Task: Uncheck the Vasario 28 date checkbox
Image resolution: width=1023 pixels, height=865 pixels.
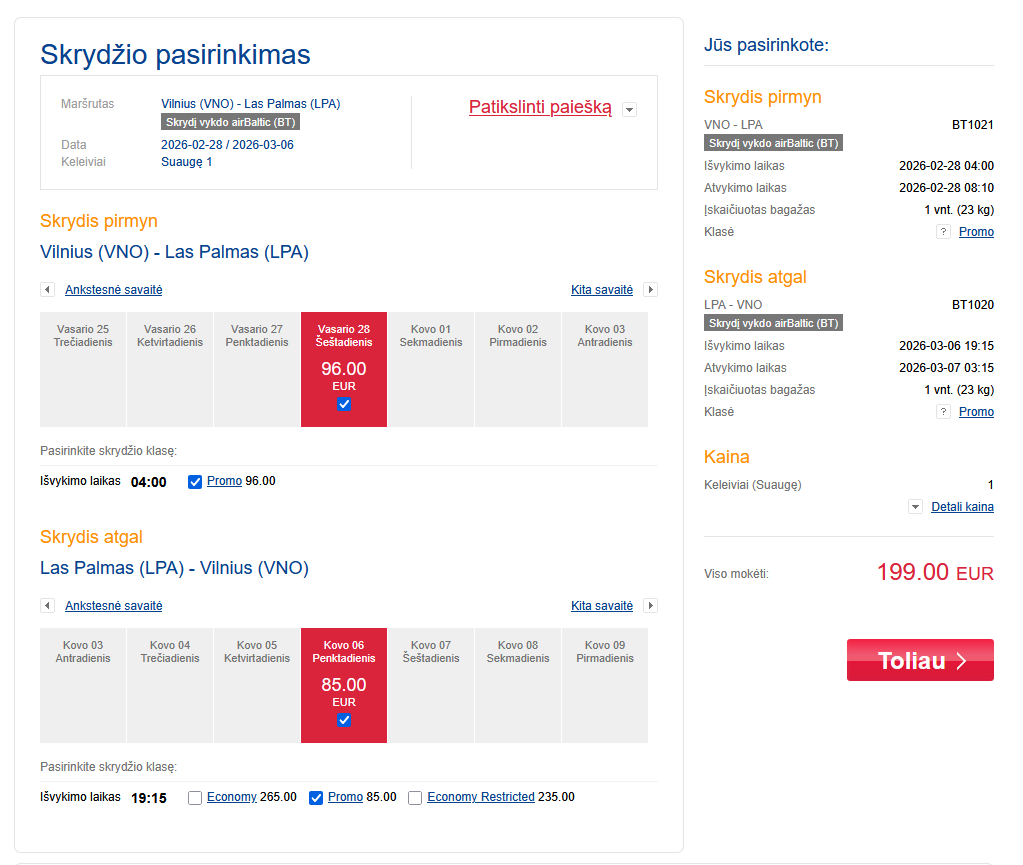Action: pyautogui.click(x=344, y=404)
